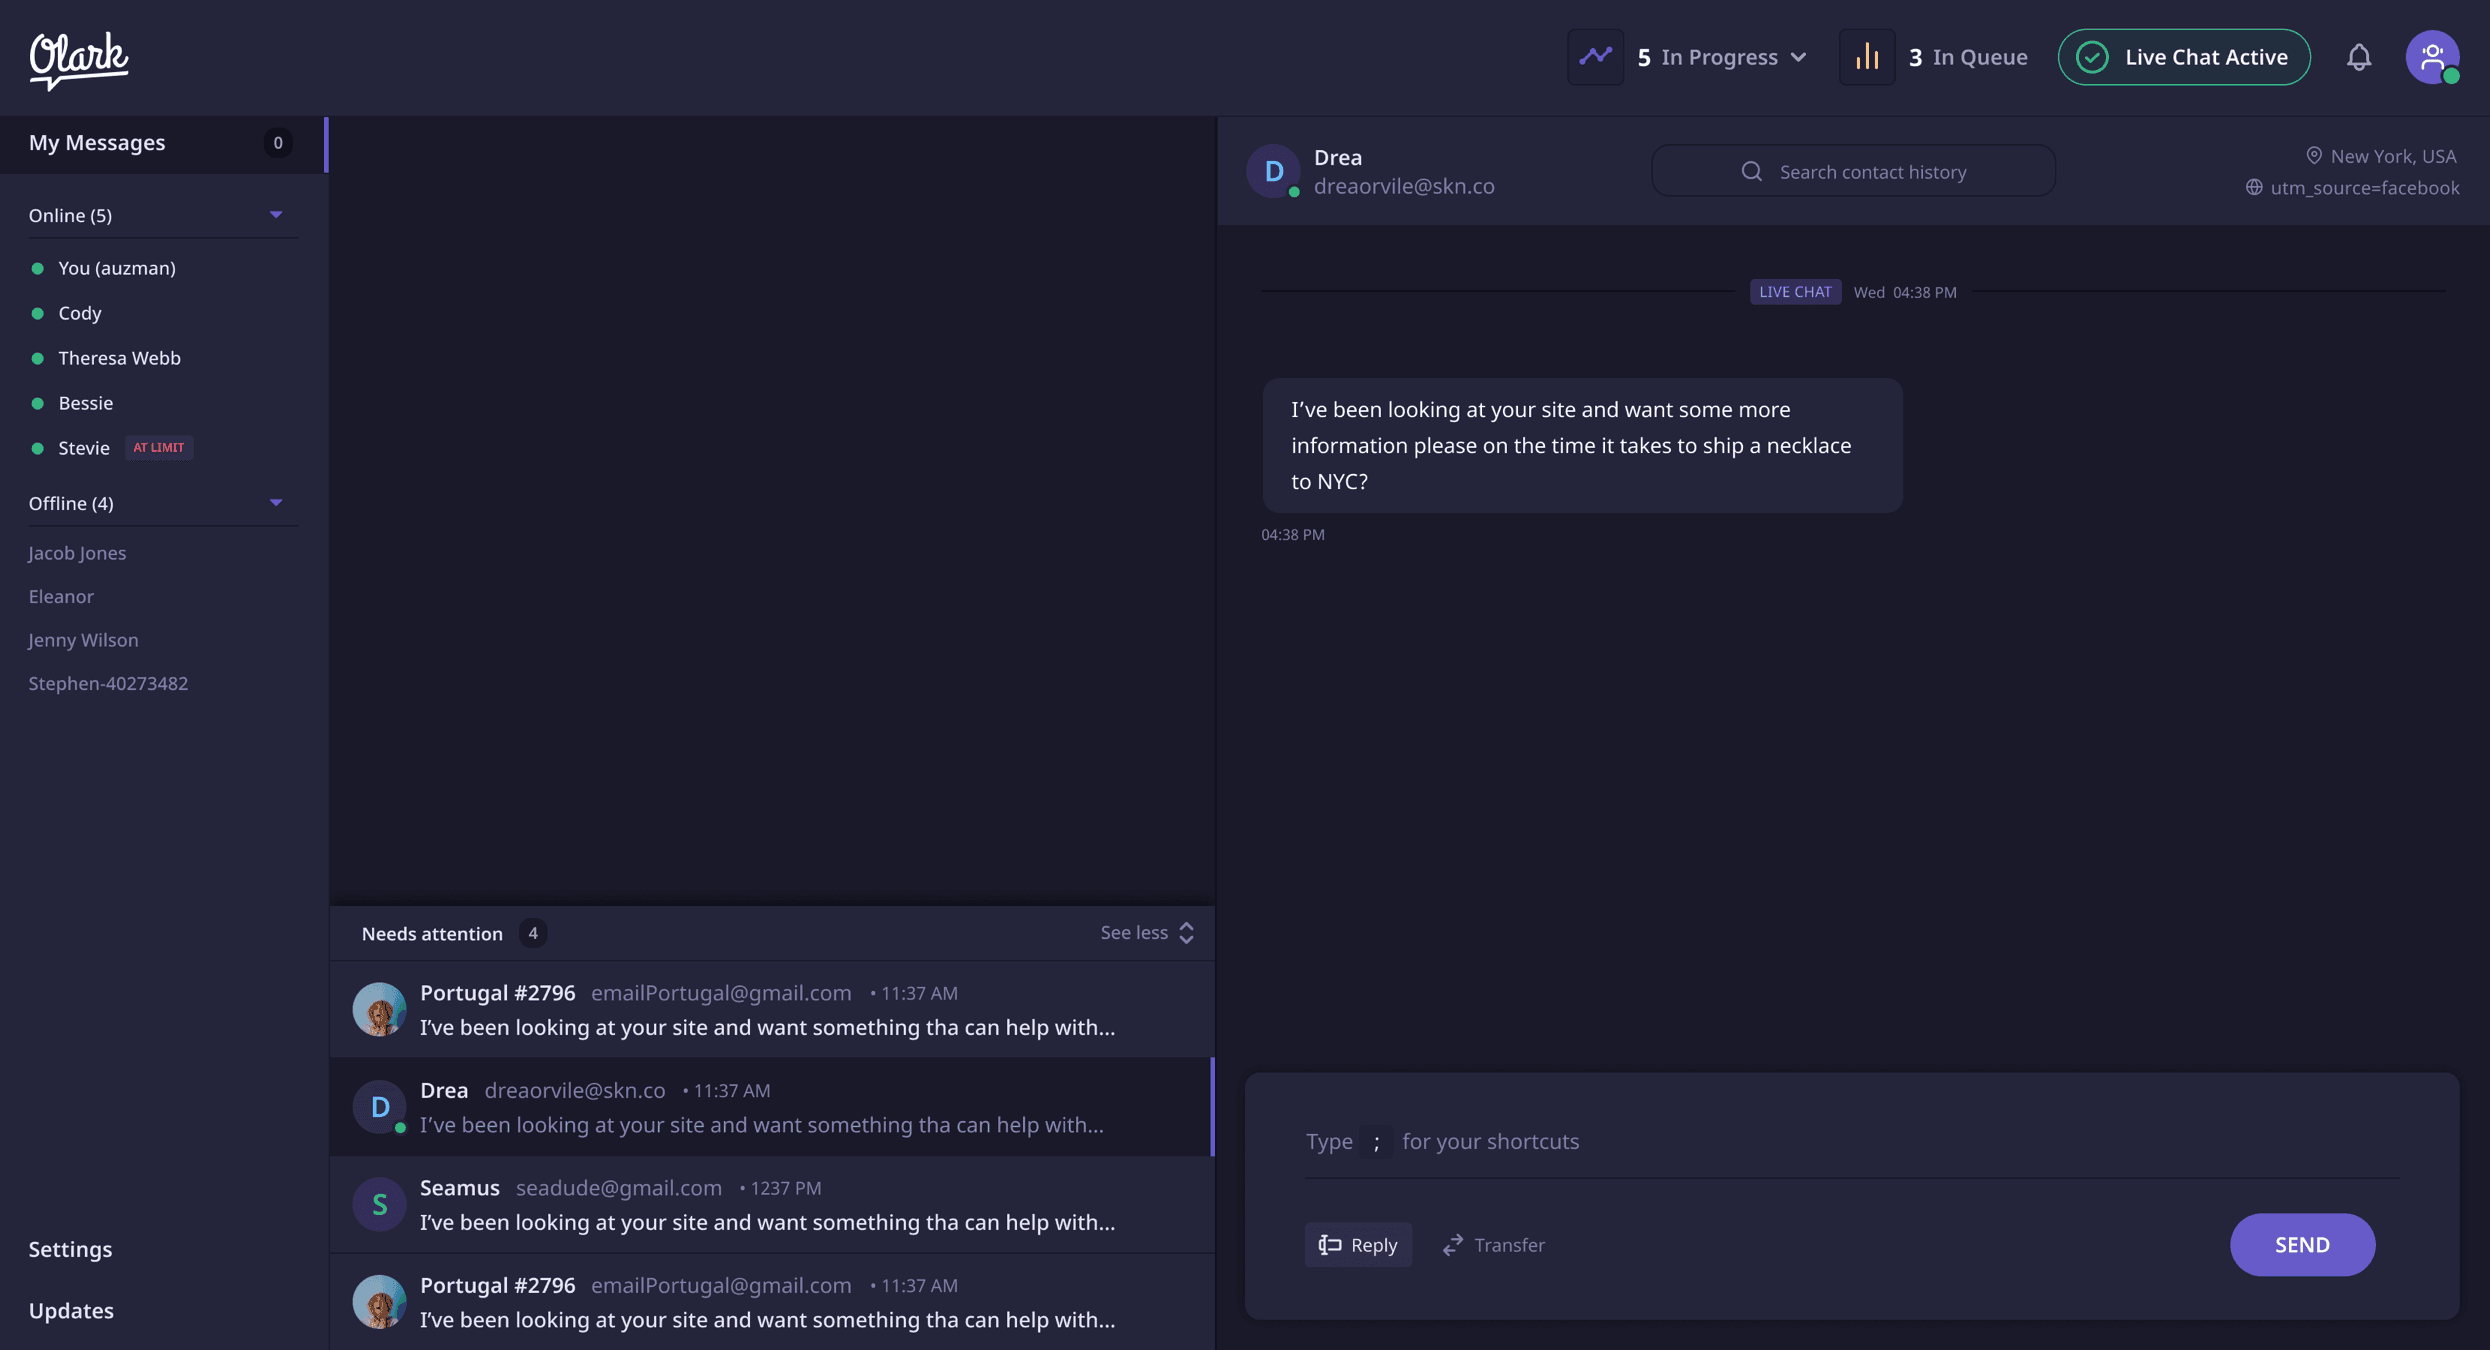The image size is (2490, 1350).
Task: Click emailPortugal@gmail.com in first row
Action: pos(721,993)
